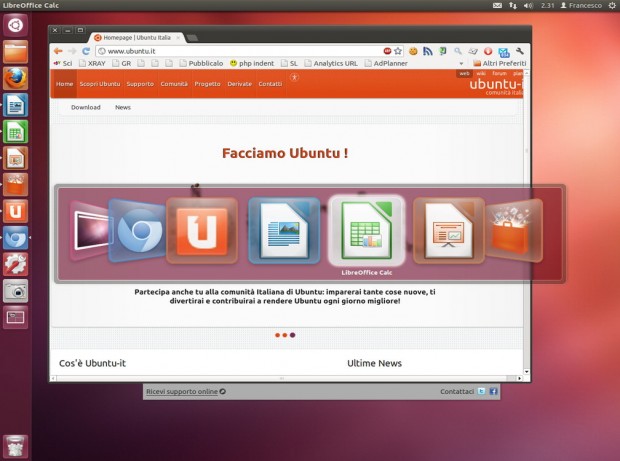
Task: Click the magnifier extension icon
Action: click(457, 51)
